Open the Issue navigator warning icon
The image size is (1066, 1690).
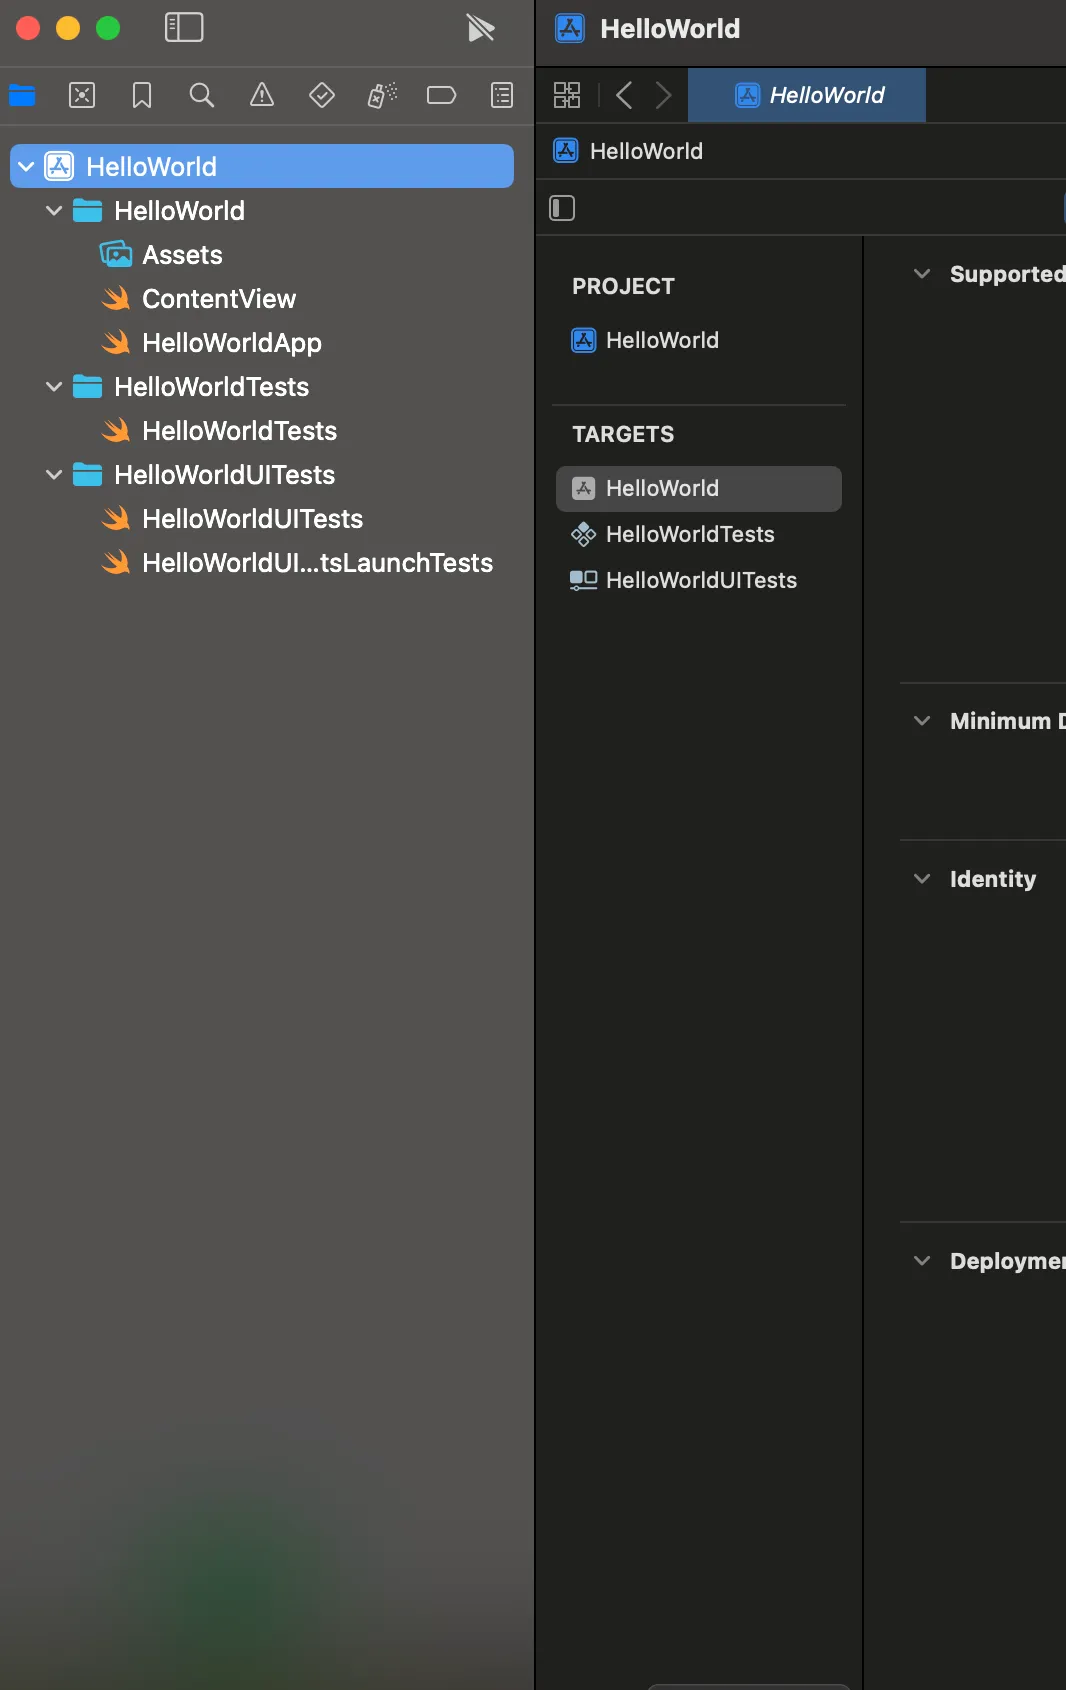click(262, 95)
